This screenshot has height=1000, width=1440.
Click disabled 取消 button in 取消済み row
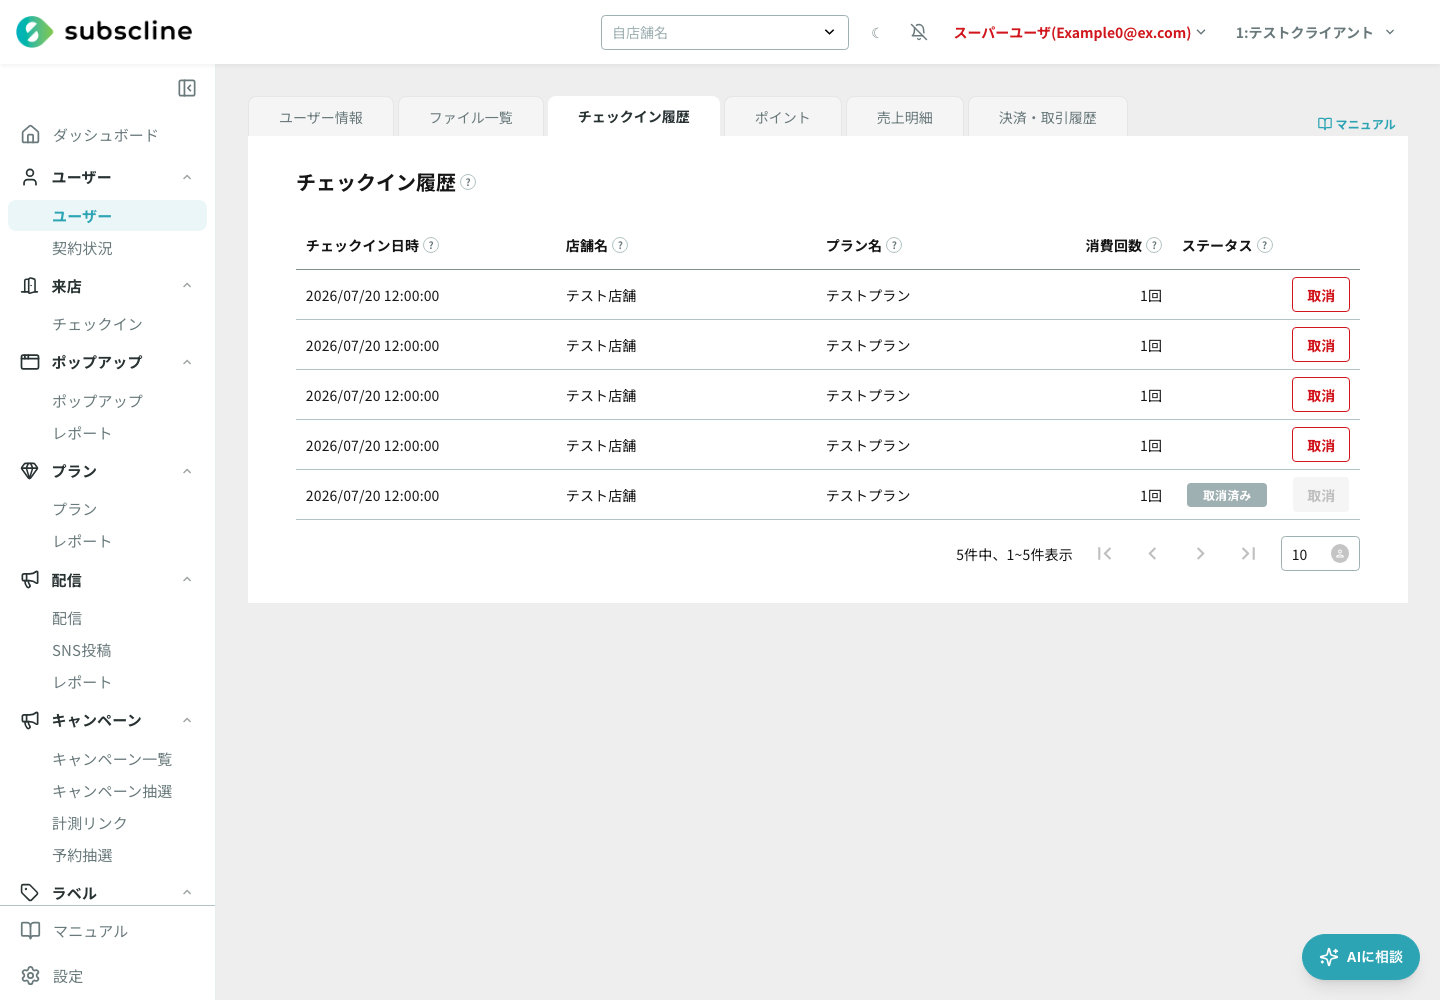pyautogui.click(x=1321, y=495)
